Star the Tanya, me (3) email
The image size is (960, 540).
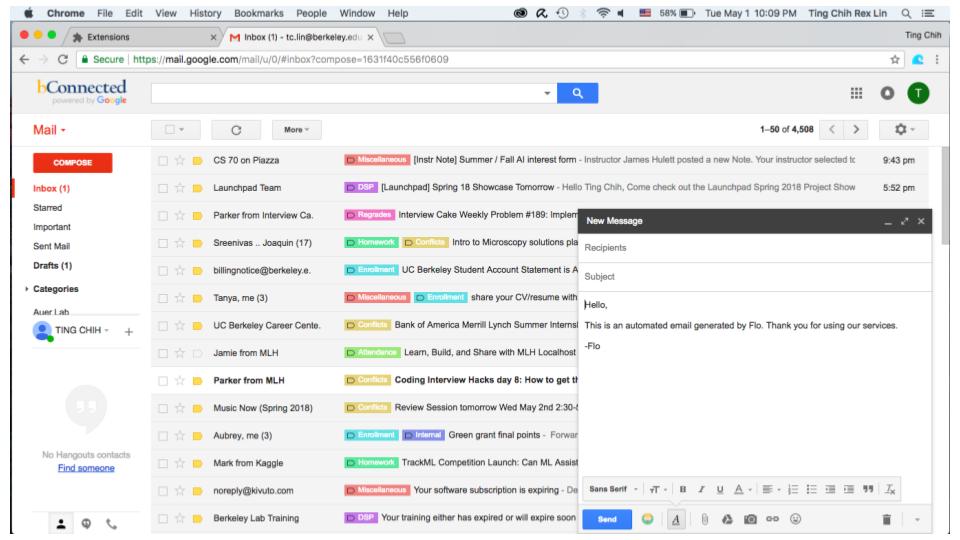(x=179, y=298)
